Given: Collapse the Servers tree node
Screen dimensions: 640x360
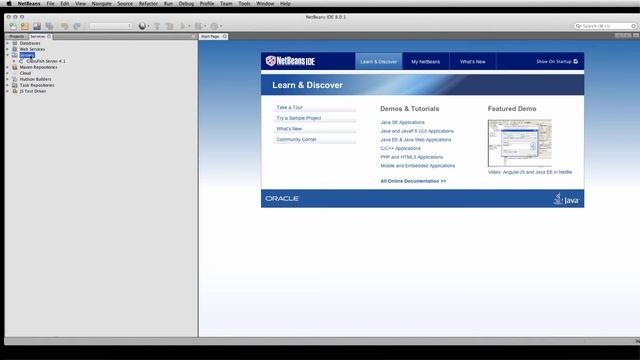Looking at the screenshot, I should point(7,55).
